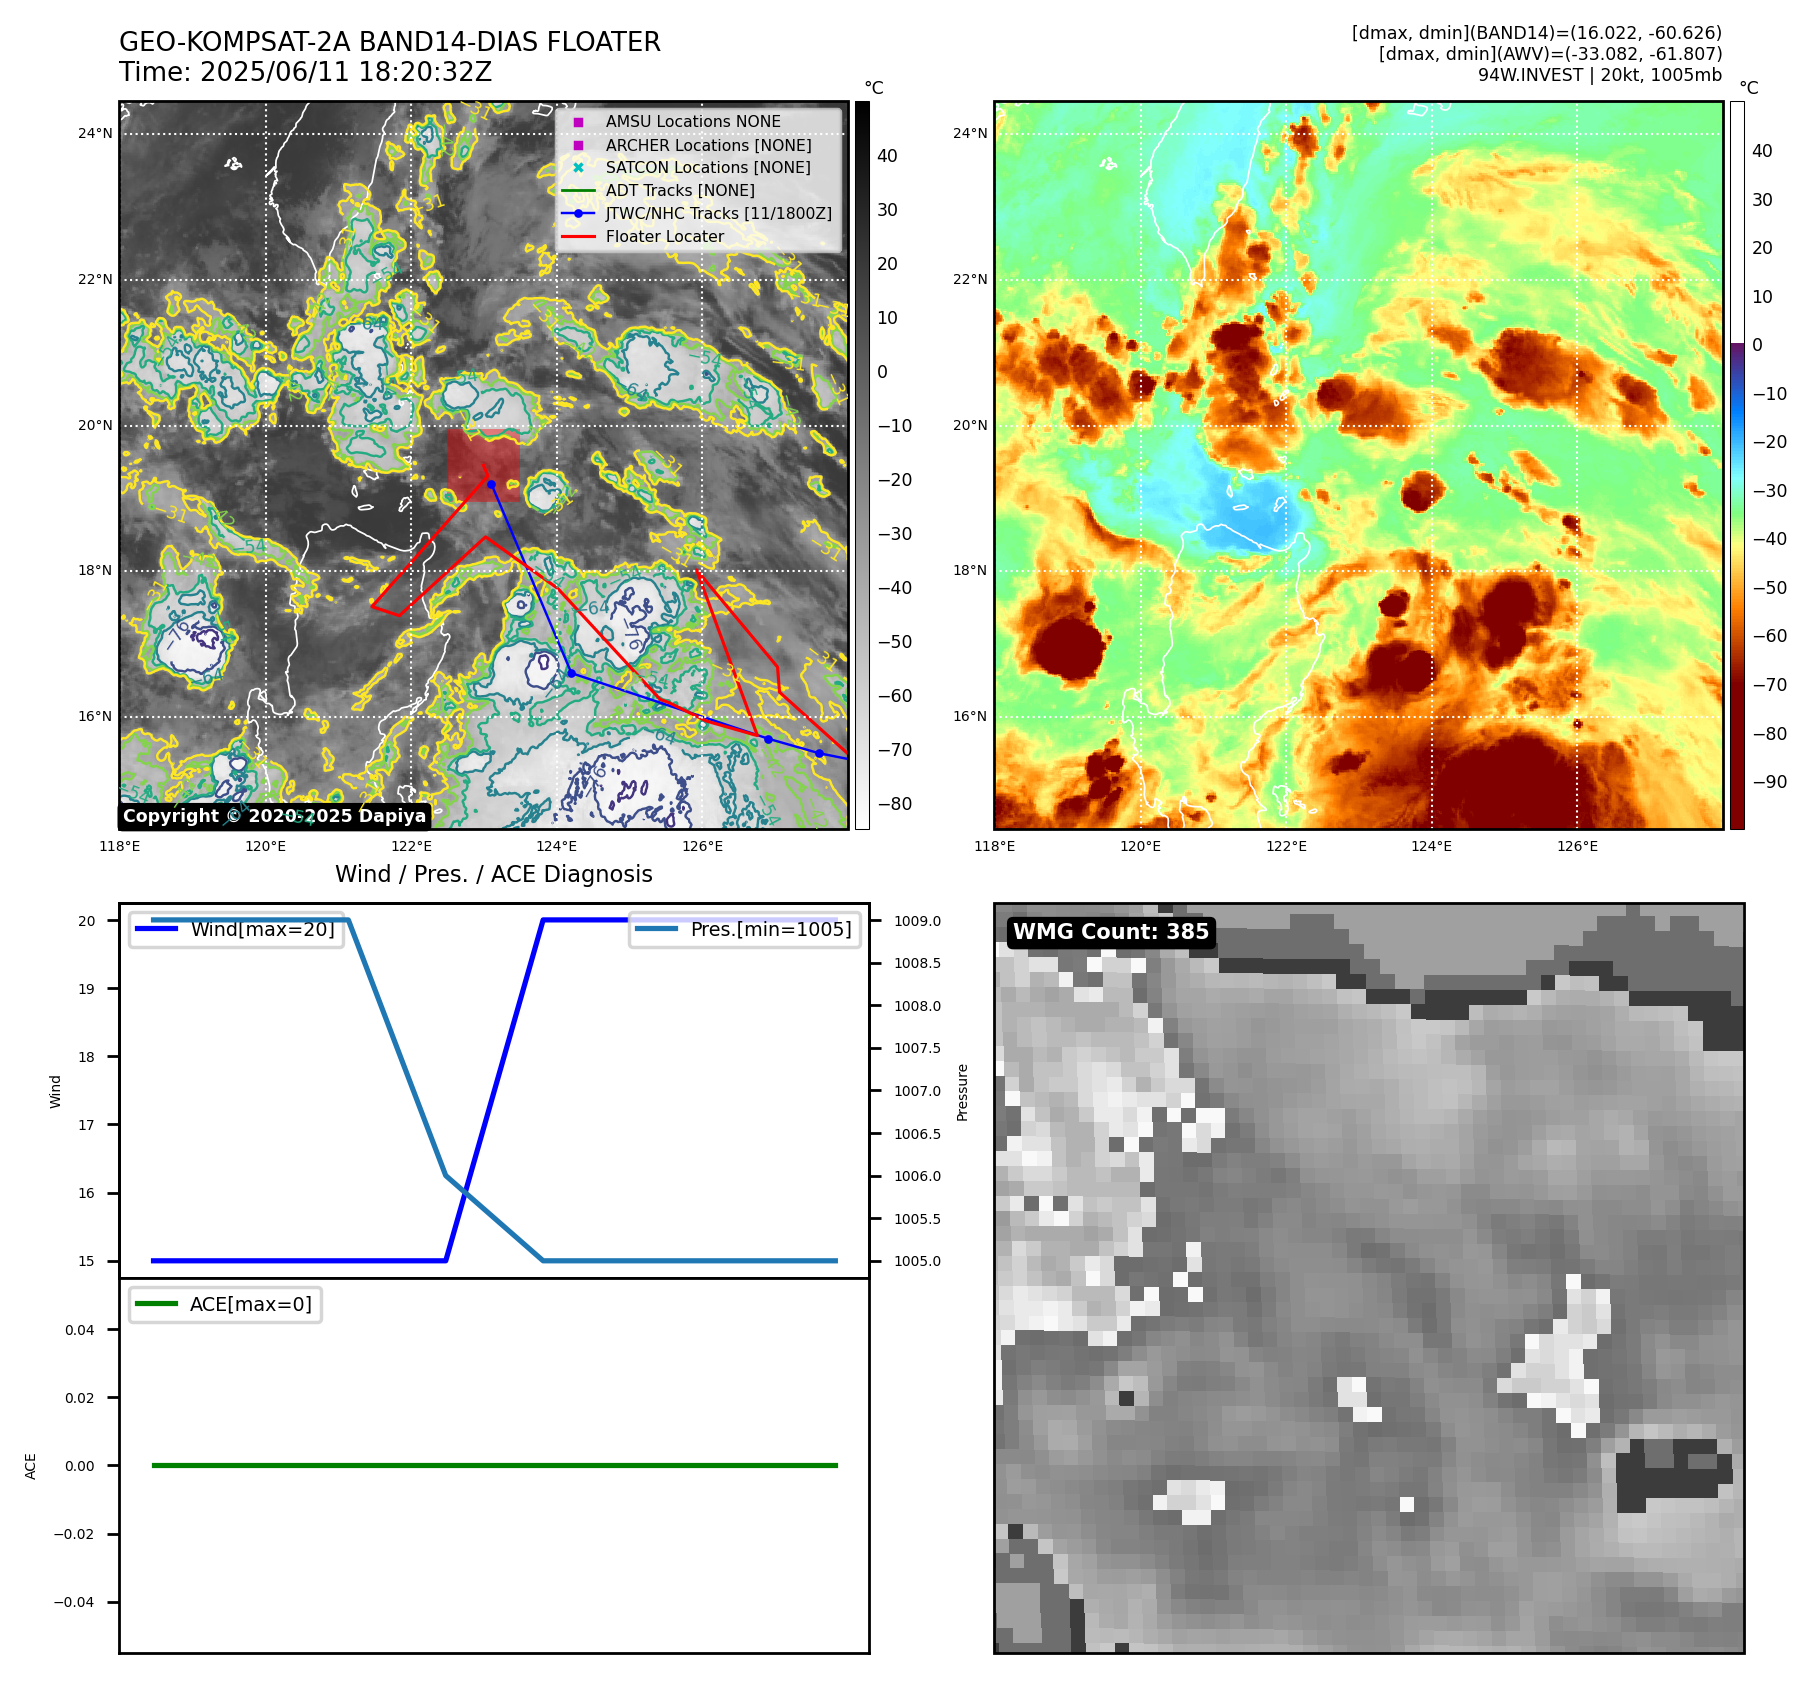Click the '0.04' ACE axis tick label
Image resolution: width=1813 pixels, height=1690 pixels.
[x=80, y=1330]
